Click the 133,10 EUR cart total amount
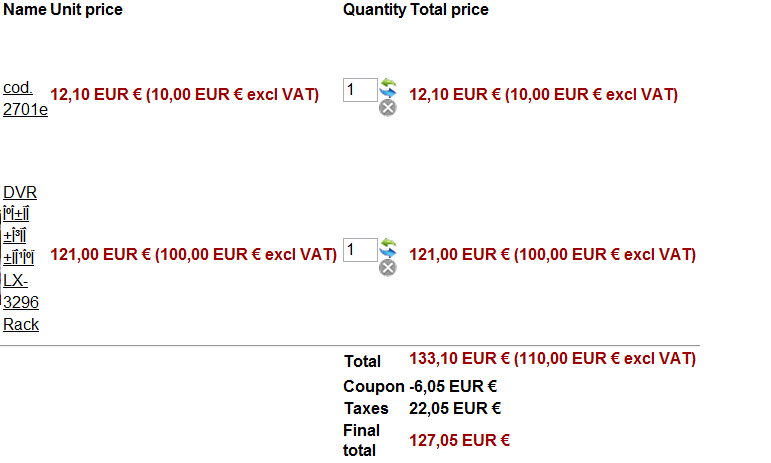 pyautogui.click(x=552, y=358)
